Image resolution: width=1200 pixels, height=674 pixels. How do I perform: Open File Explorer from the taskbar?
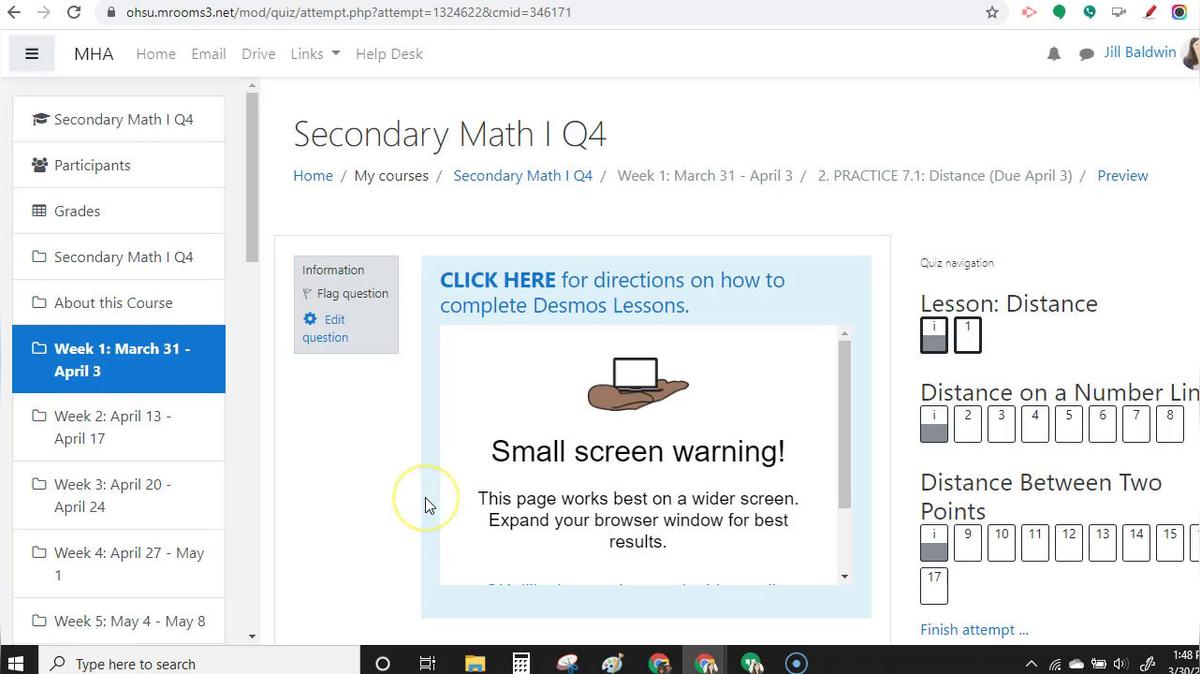475,663
